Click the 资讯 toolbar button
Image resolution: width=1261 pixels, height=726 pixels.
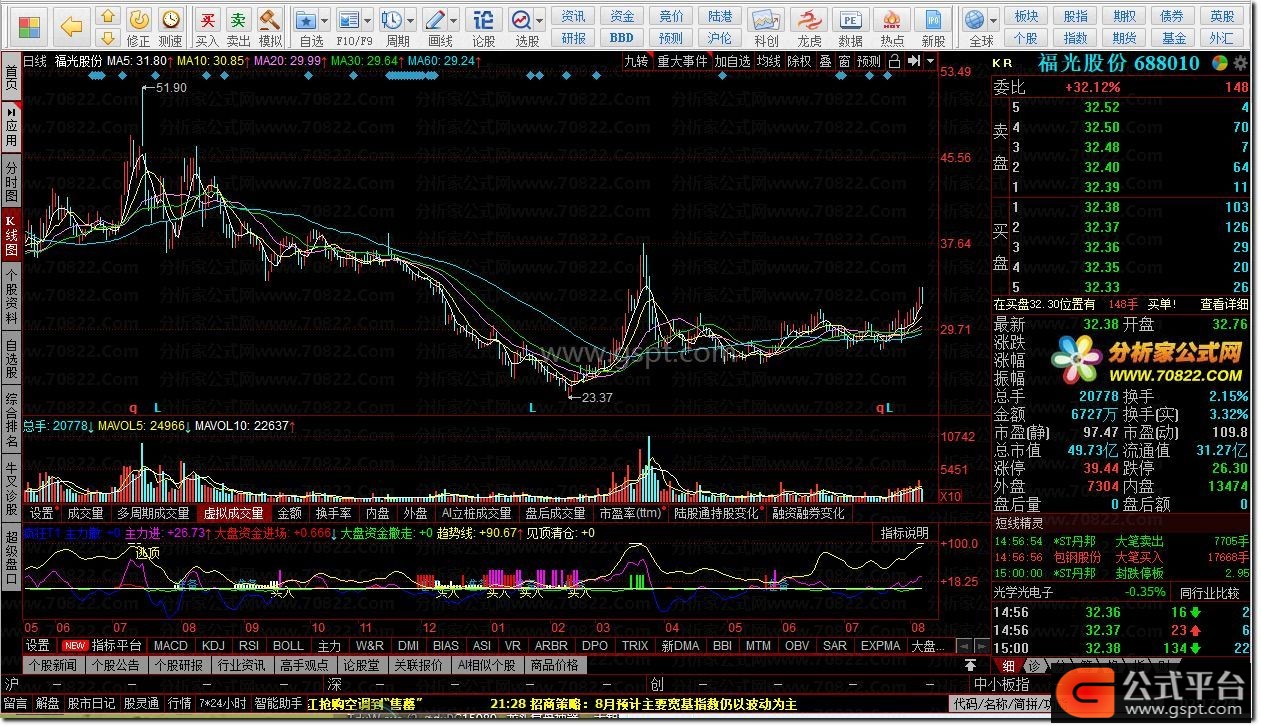pyautogui.click(x=574, y=16)
